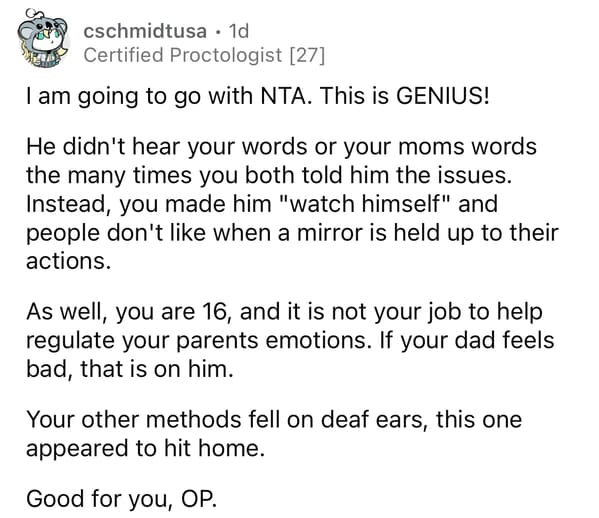Open the cschmidtusa user profile
Image resolution: width=599 pixels, height=518 pixels.
pyautogui.click(x=145, y=31)
